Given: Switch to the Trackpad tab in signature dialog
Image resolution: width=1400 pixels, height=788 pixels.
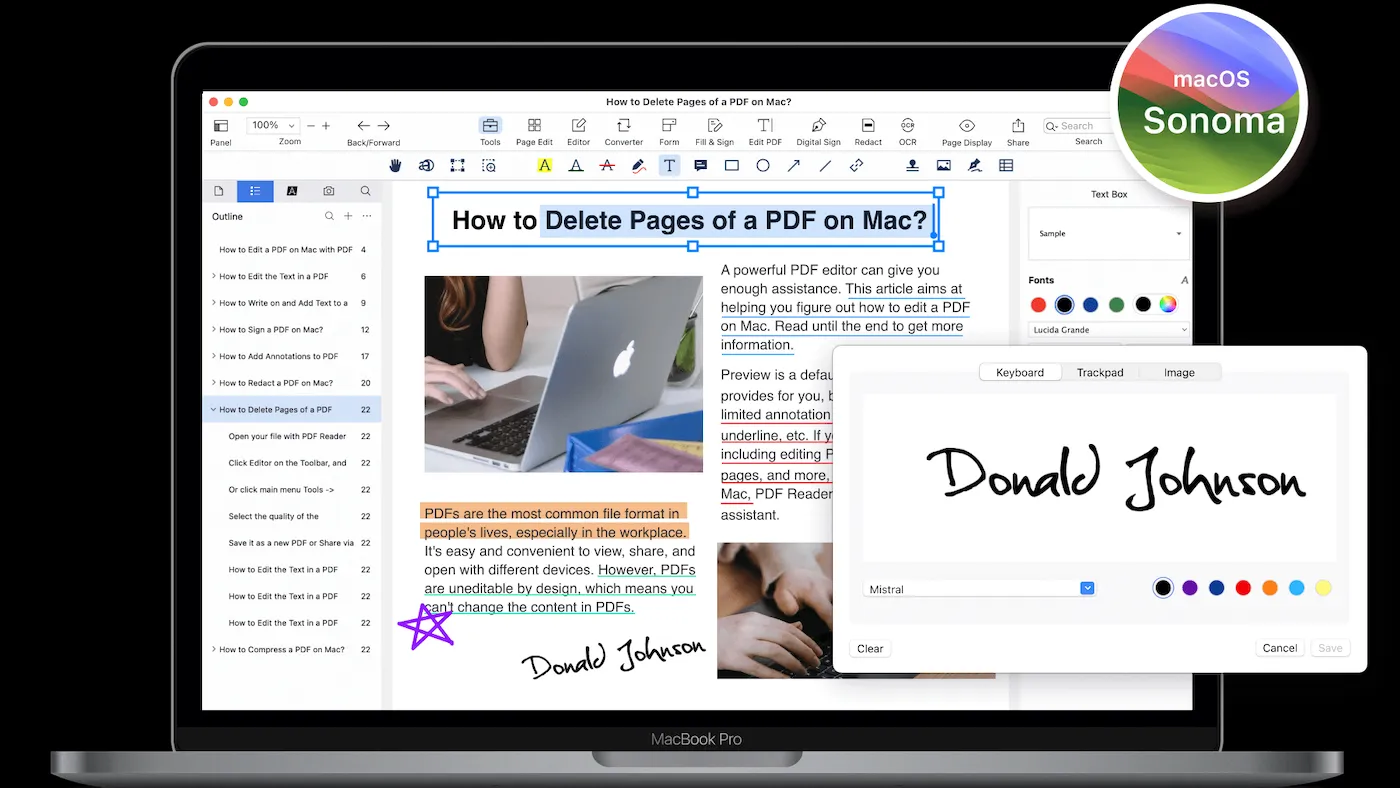Looking at the screenshot, I should (x=1099, y=372).
